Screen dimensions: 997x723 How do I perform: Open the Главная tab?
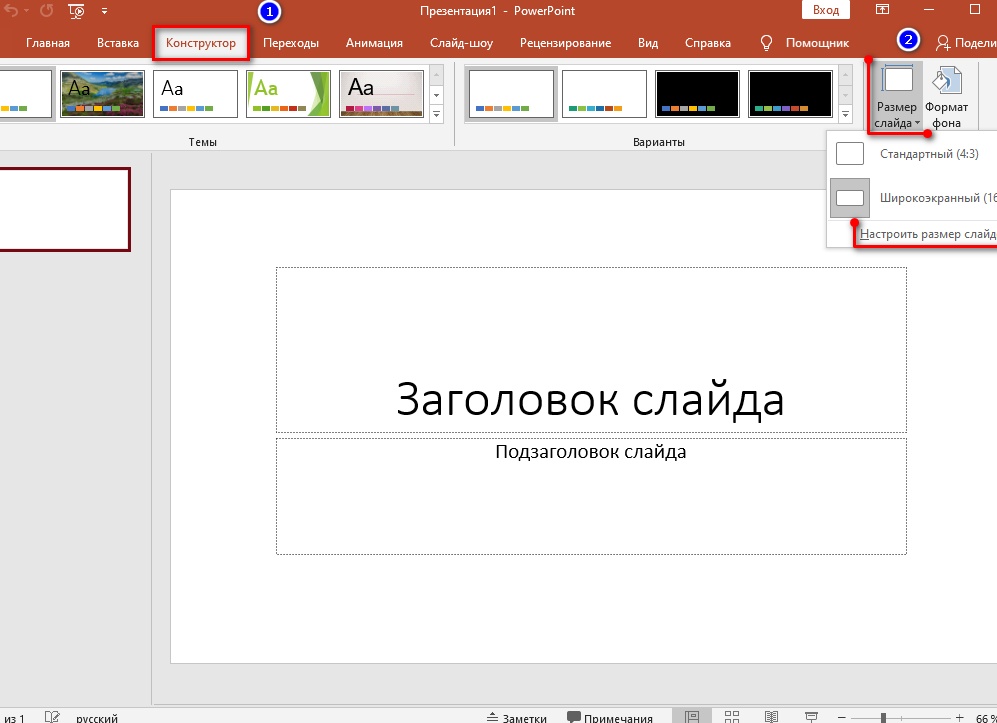[48, 43]
